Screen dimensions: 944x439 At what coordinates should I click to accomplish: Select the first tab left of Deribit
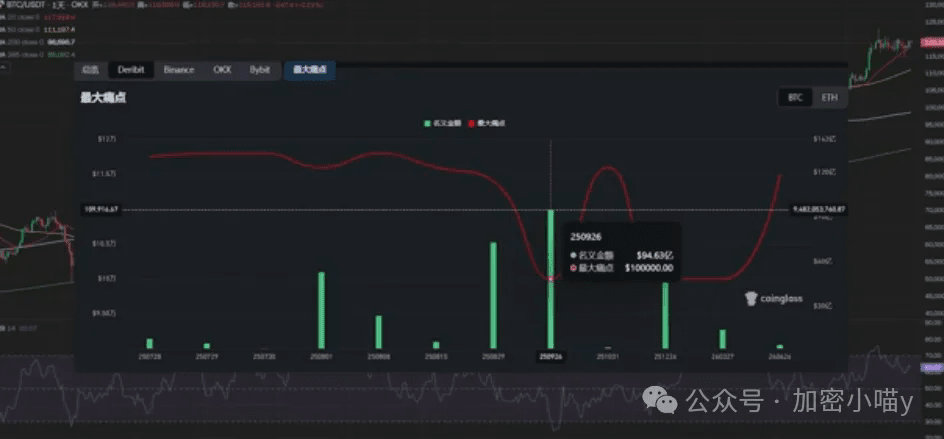[91, 70]
